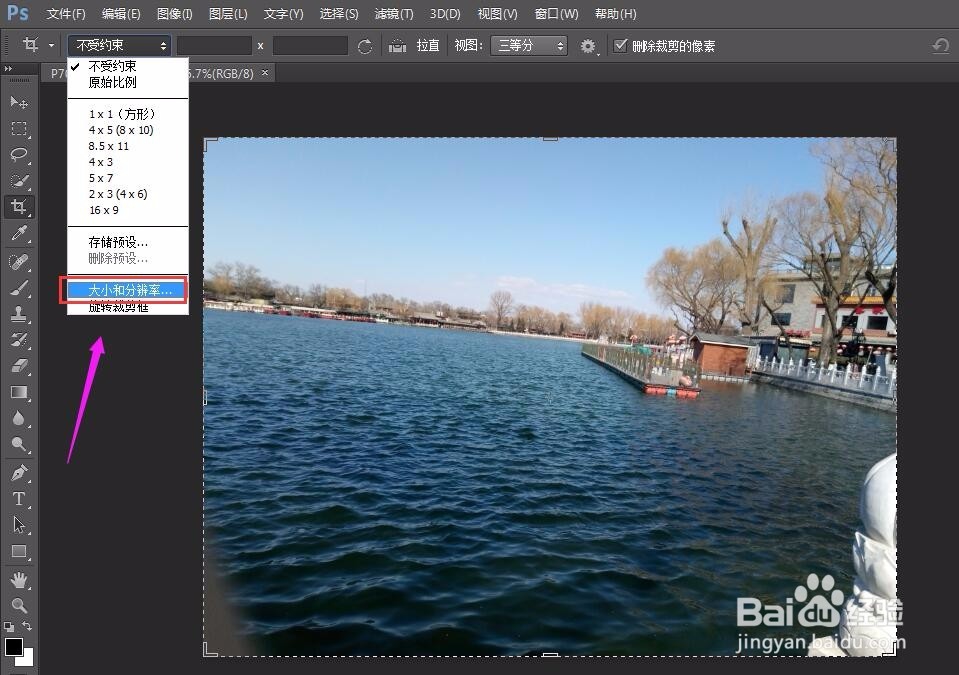Swap foreground and background colors

click(x=27, y=626)
